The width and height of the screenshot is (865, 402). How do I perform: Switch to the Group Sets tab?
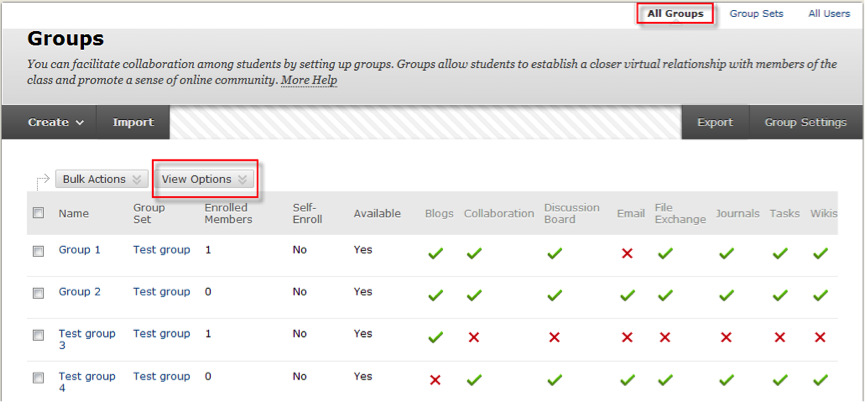756,14
